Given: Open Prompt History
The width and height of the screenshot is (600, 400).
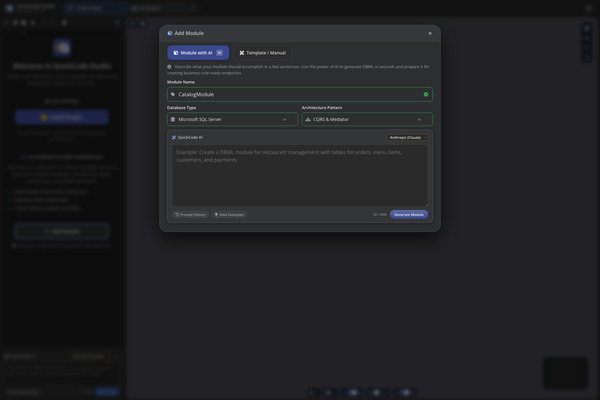Looking at the screenshot, I should click(190, 215).
